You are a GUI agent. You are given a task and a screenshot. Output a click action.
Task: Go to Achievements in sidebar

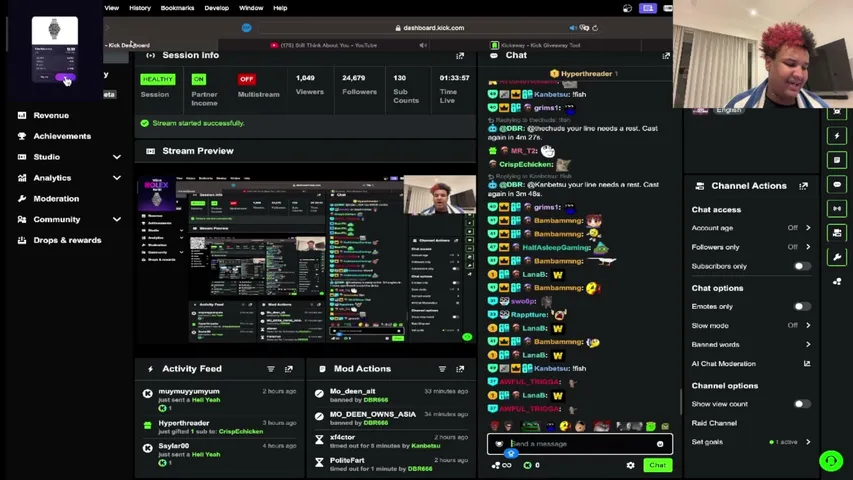62,136
